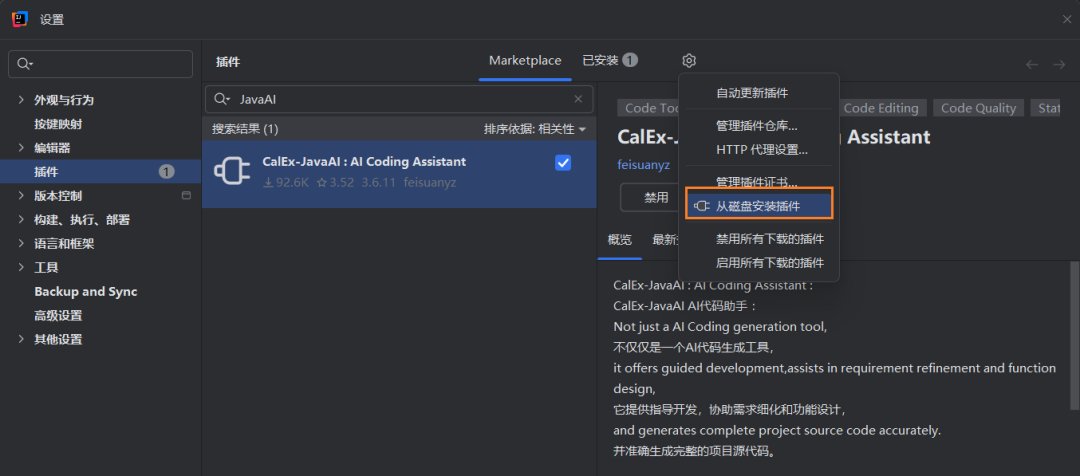The width and height of the screenshot is (1080, 476).
Task: Clear the JavaAI search with the X icon
Action: pos(579,99)
